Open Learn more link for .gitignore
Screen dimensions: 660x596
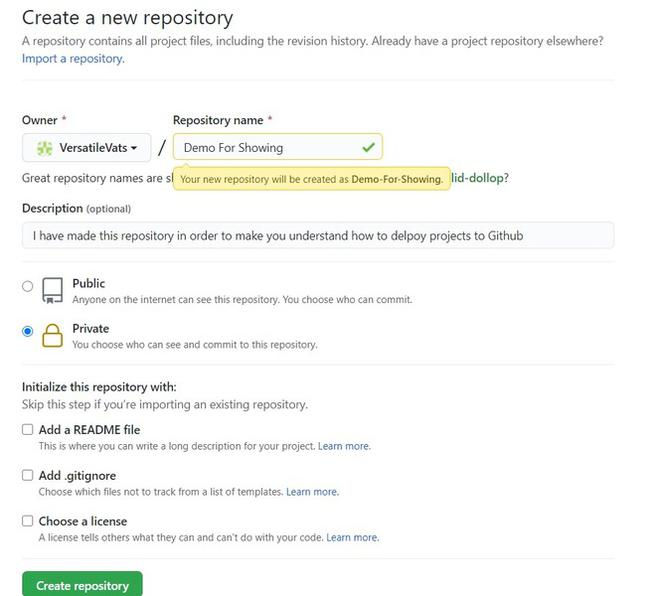[x=312, y=492]
